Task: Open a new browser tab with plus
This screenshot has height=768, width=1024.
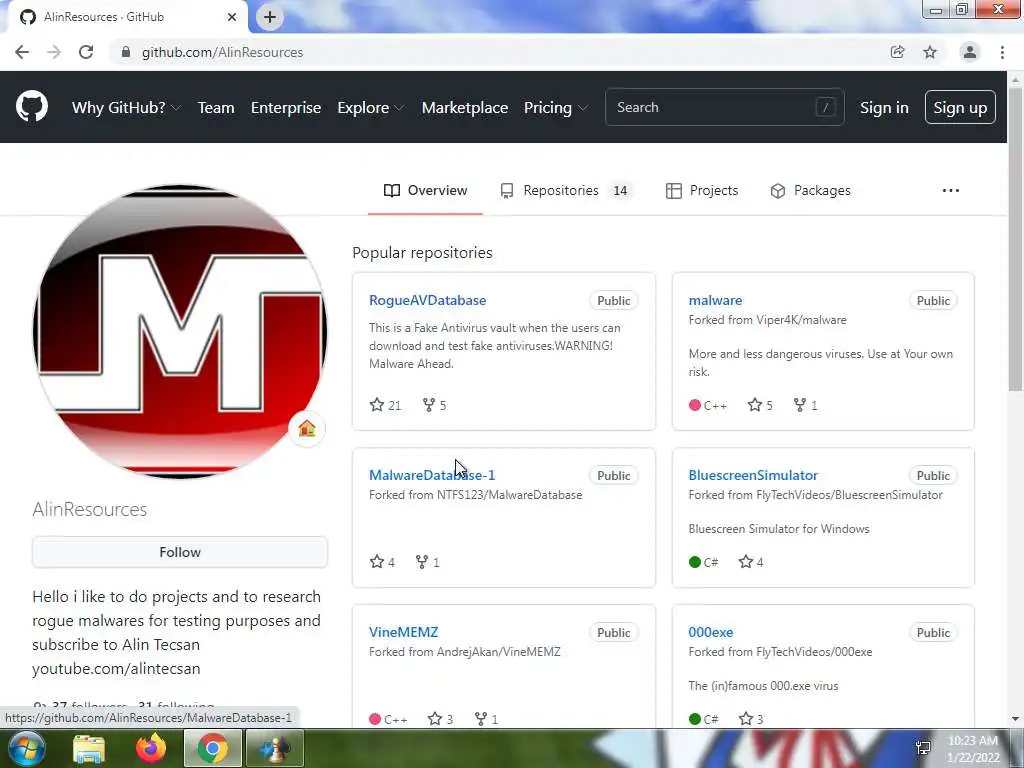Action: [x=270, y=17]
